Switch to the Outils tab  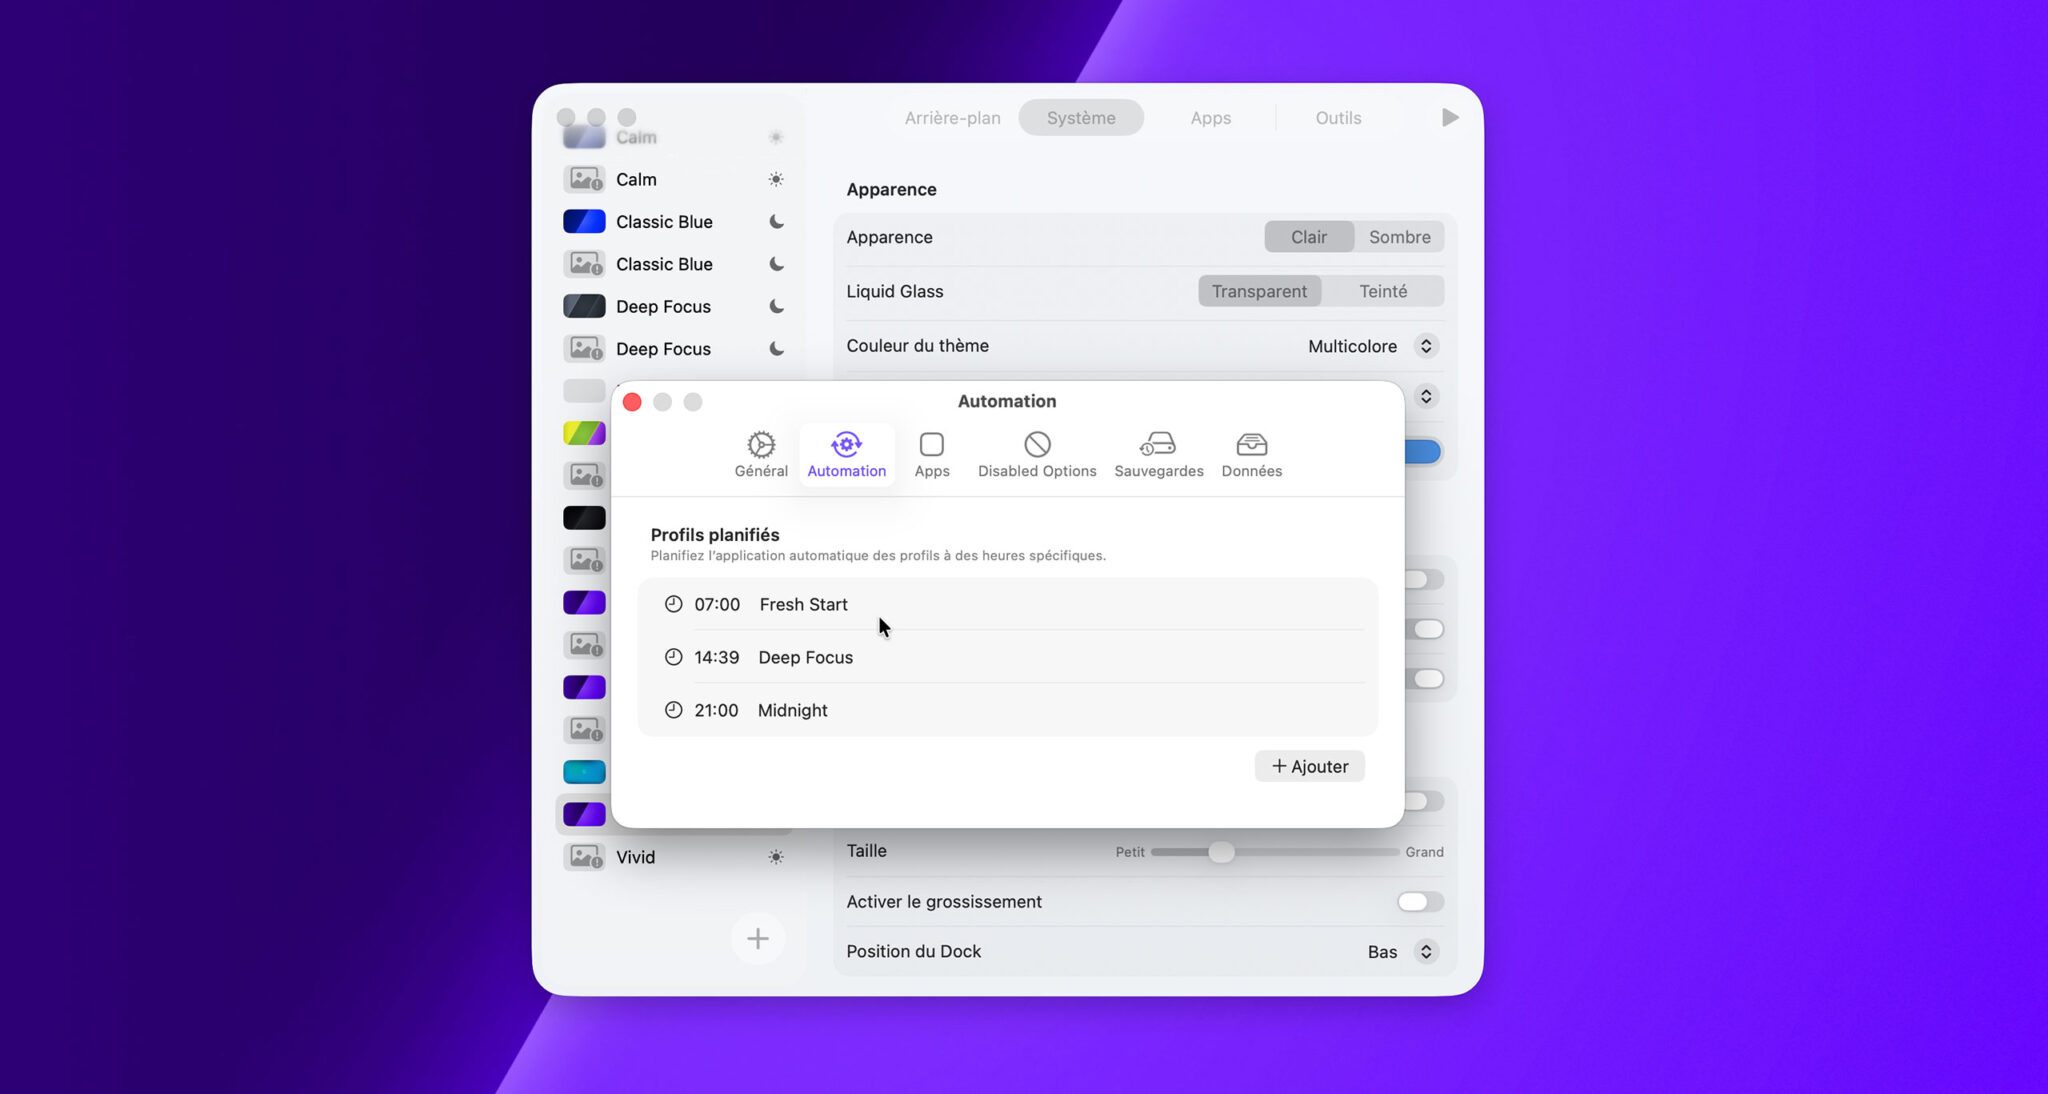click(1337, 117)
